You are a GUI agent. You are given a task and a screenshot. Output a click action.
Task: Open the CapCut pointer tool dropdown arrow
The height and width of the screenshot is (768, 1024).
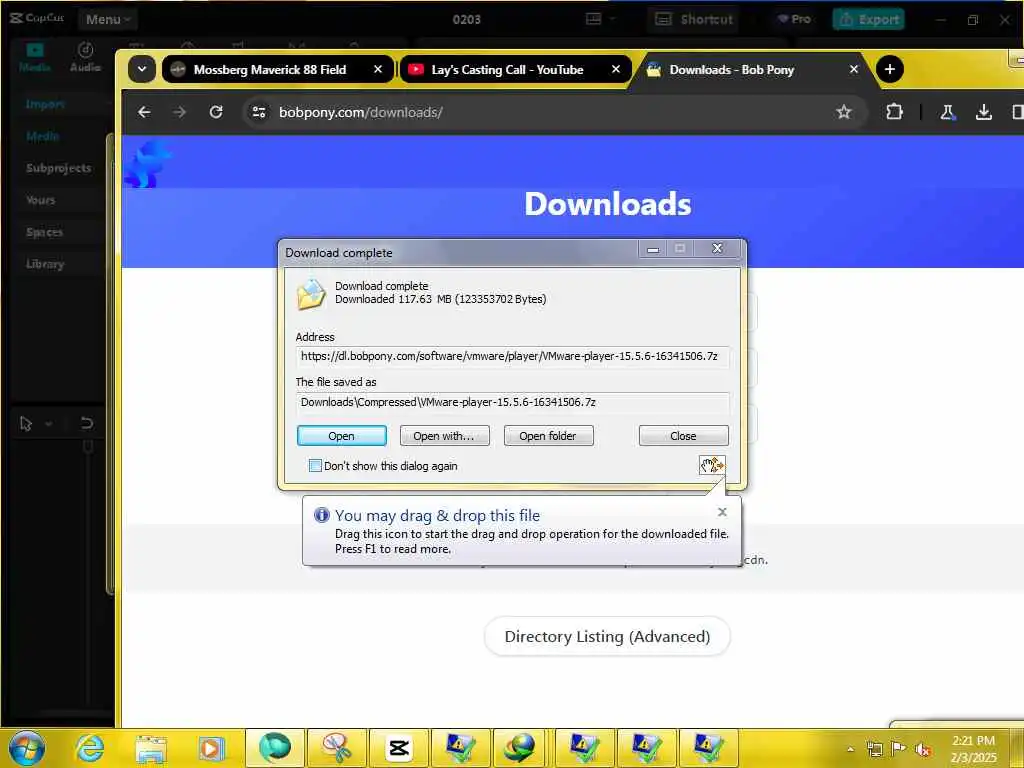(48, 424)
